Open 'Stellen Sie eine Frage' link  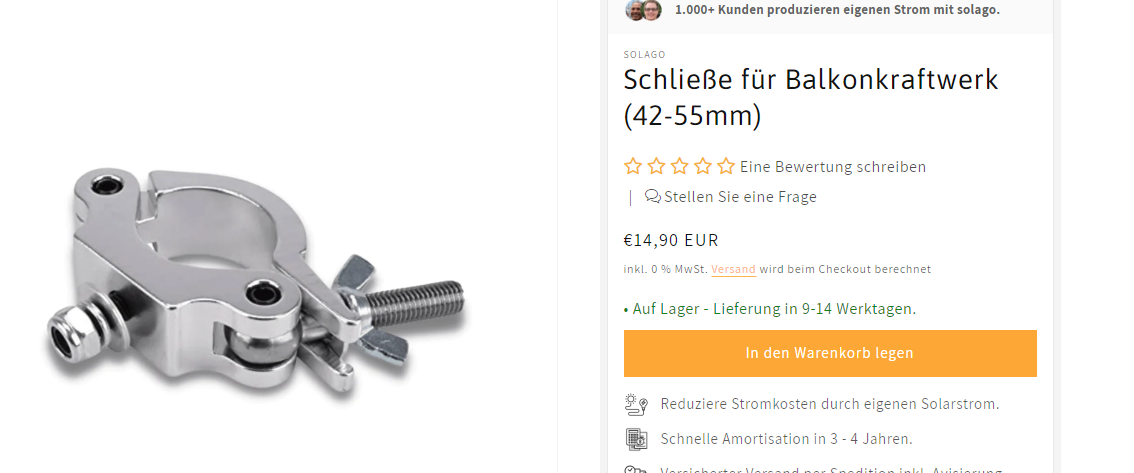pos(740,196)
